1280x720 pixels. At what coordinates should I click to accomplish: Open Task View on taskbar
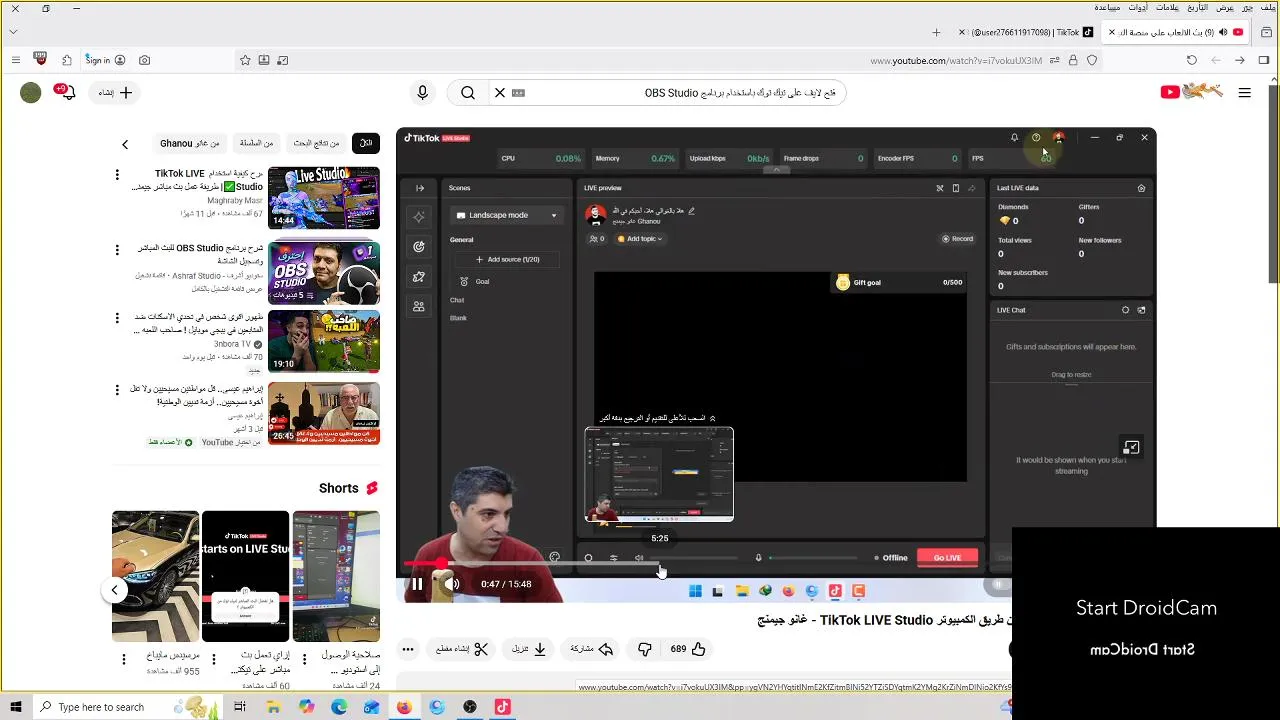(x=240, y=707)
